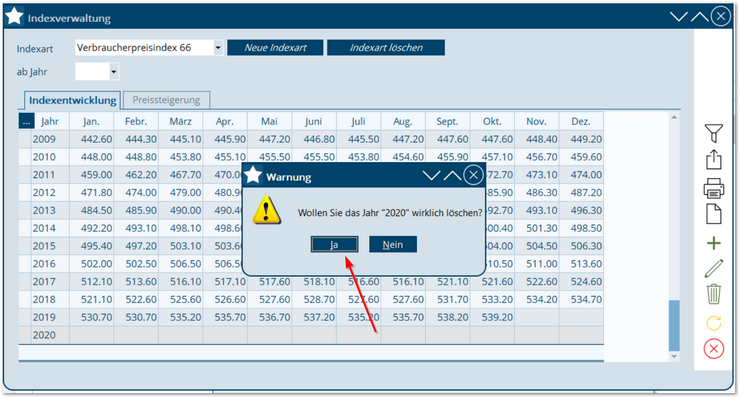This screenshot has width=740, height=398.
Task: Click the blank document icon
Action: (714, 214)
